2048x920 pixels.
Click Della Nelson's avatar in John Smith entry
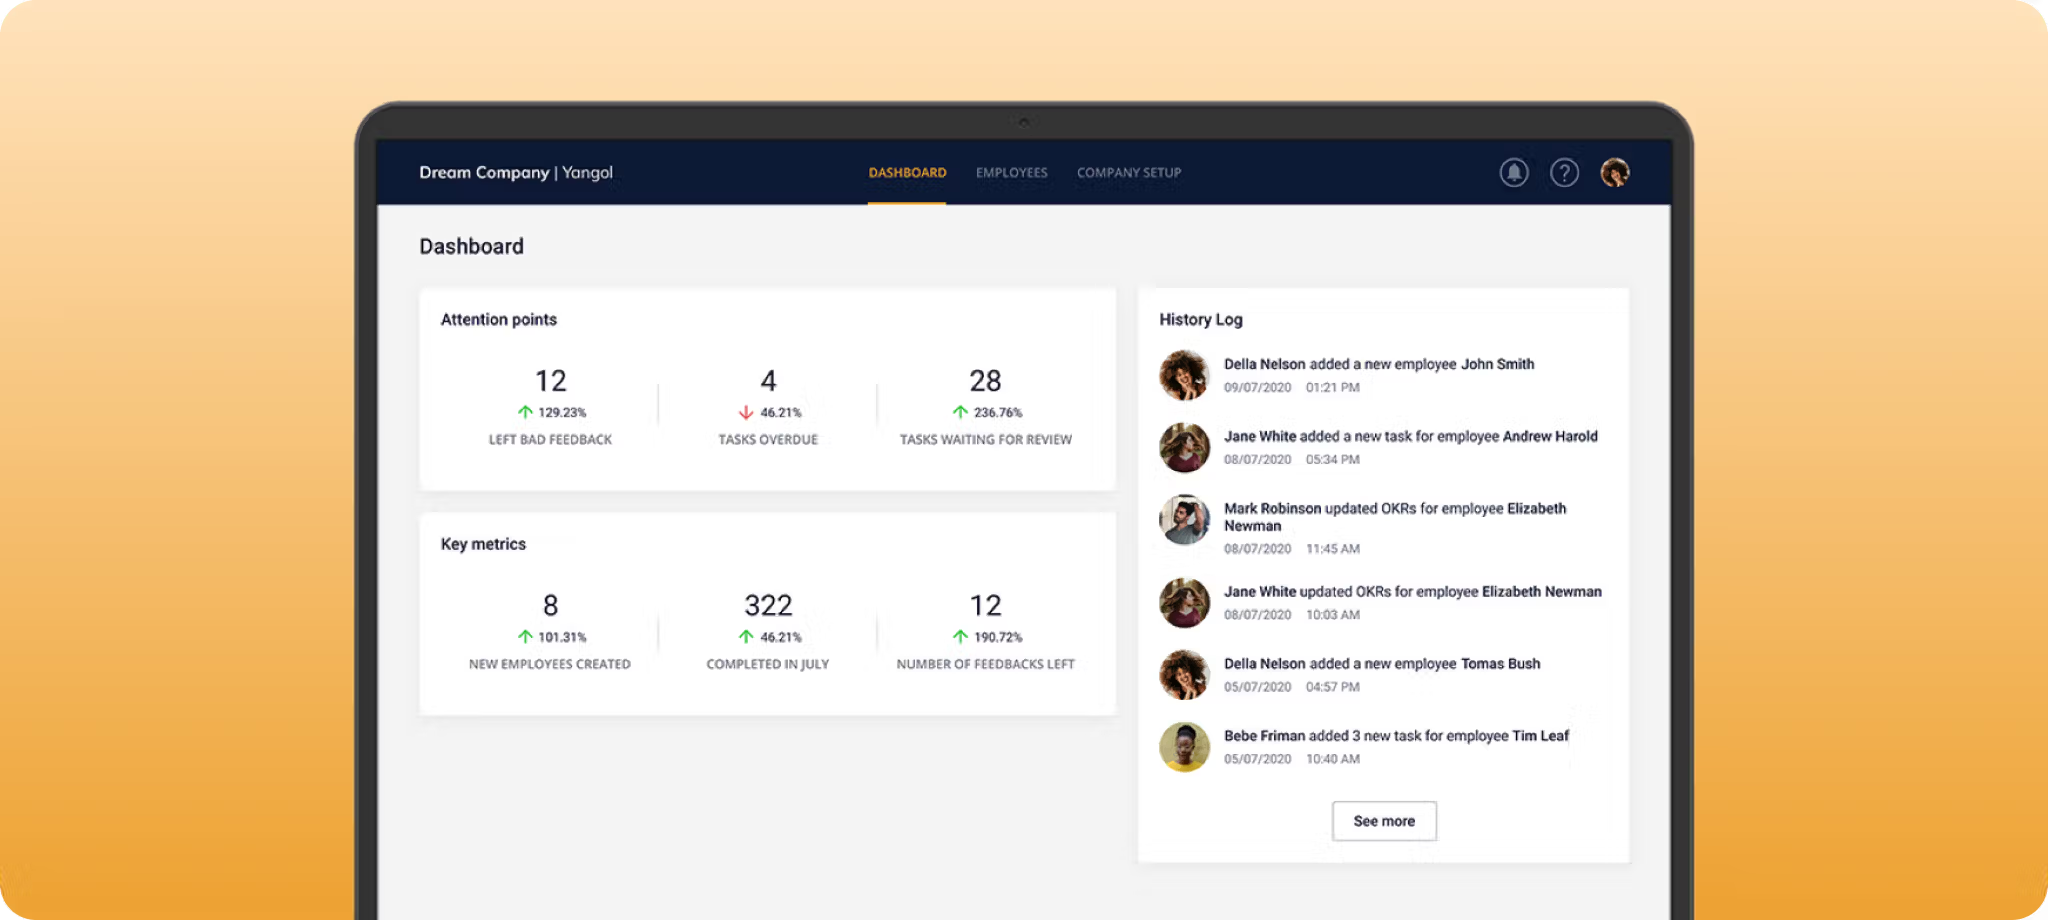1185,375
